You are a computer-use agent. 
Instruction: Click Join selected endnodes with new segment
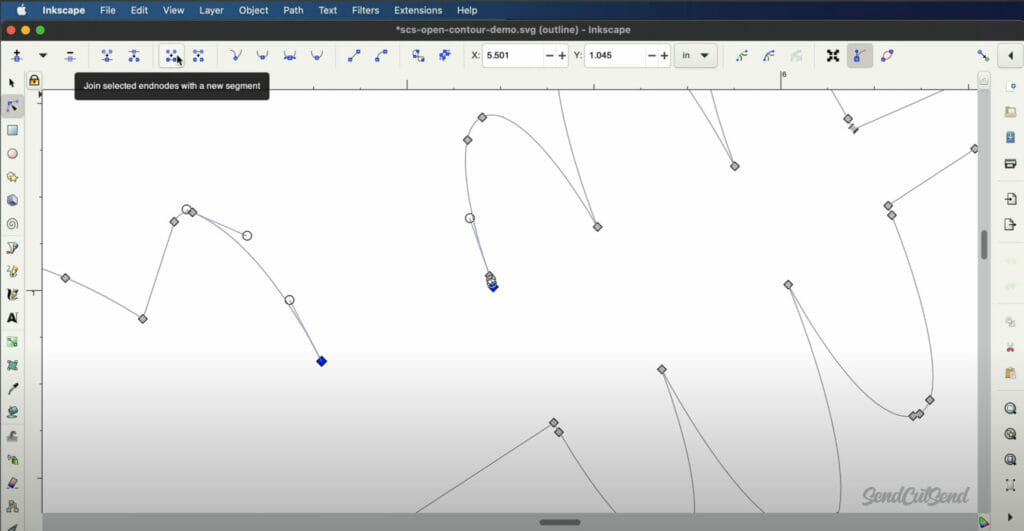pos(171,56)
